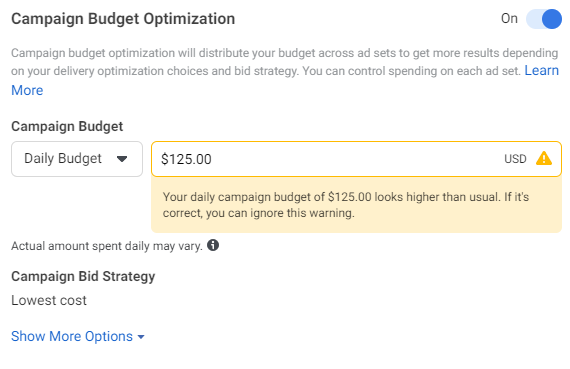Click 'Actual amount spent daily may vary' text
Viewport: 570px width, 369px height.
click(x=107, y=246)
